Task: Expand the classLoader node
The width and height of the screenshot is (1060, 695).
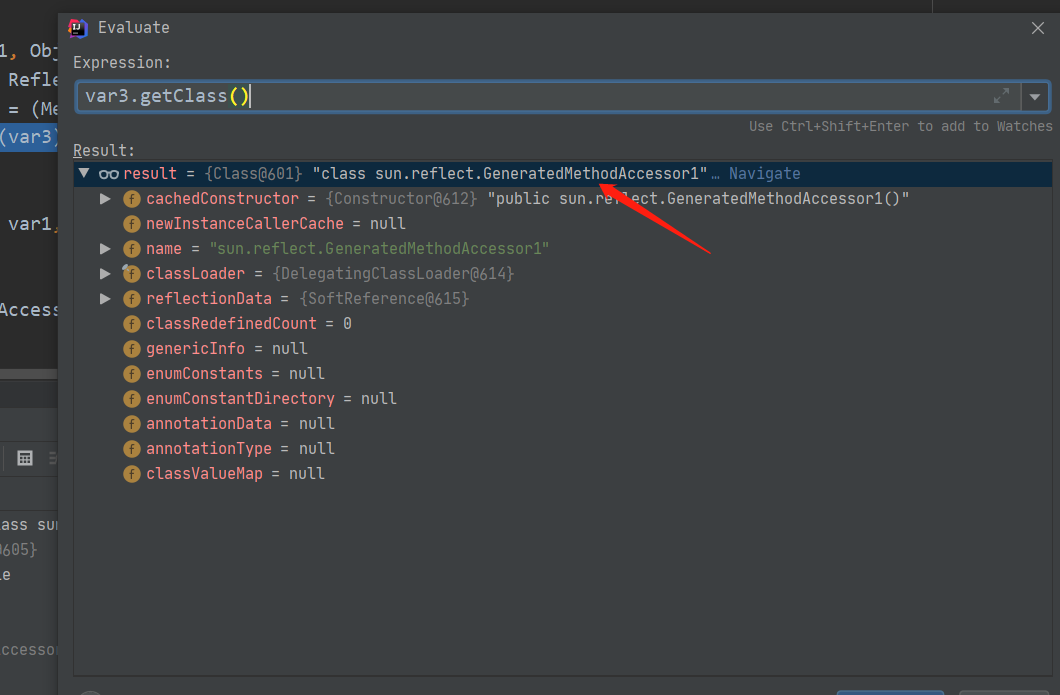Action: coord(105,274)
